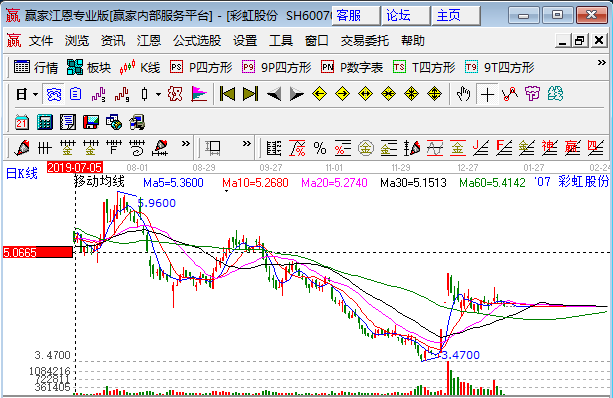Open the 公式选股 menu
This screenshot has height=398, width=613.
197,41
